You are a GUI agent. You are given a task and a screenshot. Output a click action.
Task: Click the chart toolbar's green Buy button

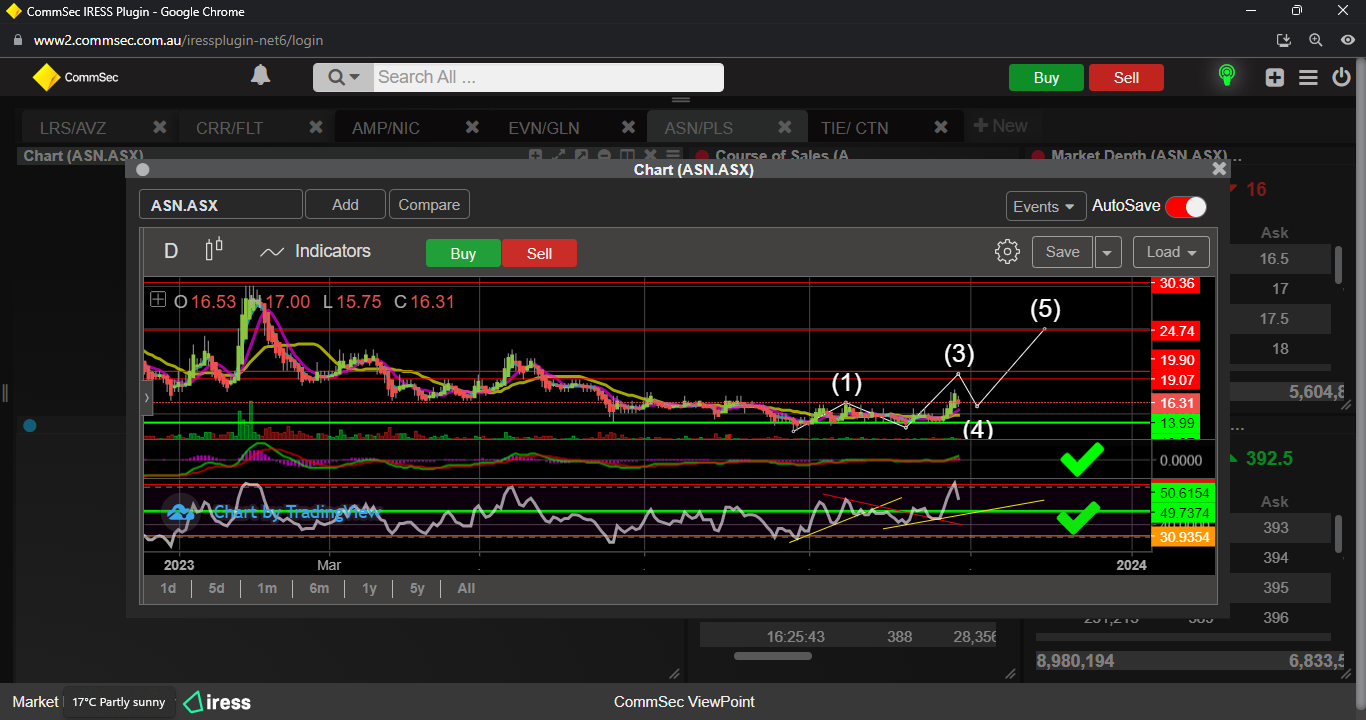[463, 254]
